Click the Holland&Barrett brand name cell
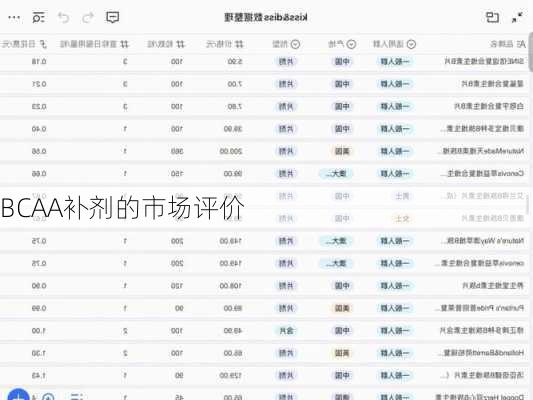Viewport: 533px width, 400px height. 484,353
